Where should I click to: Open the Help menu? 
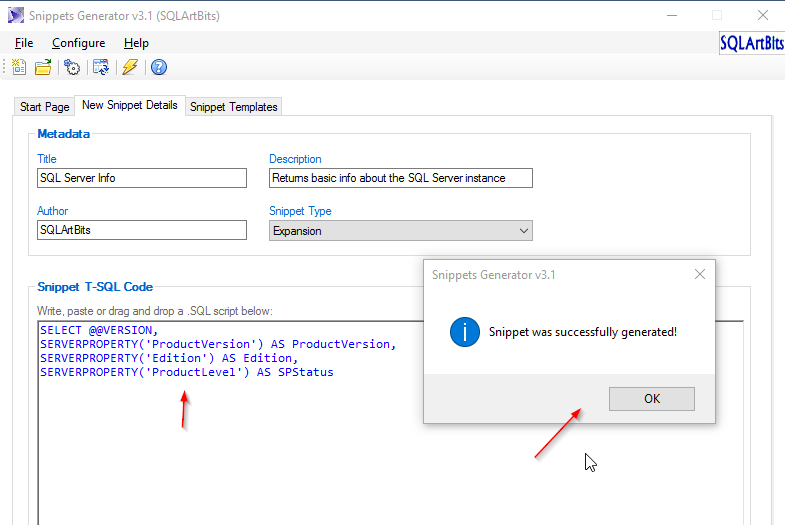tap(136, 43)
